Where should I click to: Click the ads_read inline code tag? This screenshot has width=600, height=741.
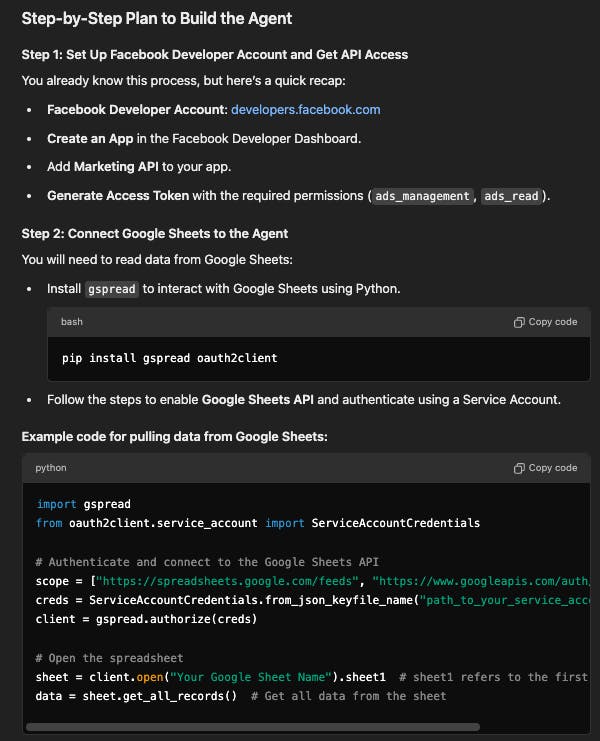[x=512, y=196]
